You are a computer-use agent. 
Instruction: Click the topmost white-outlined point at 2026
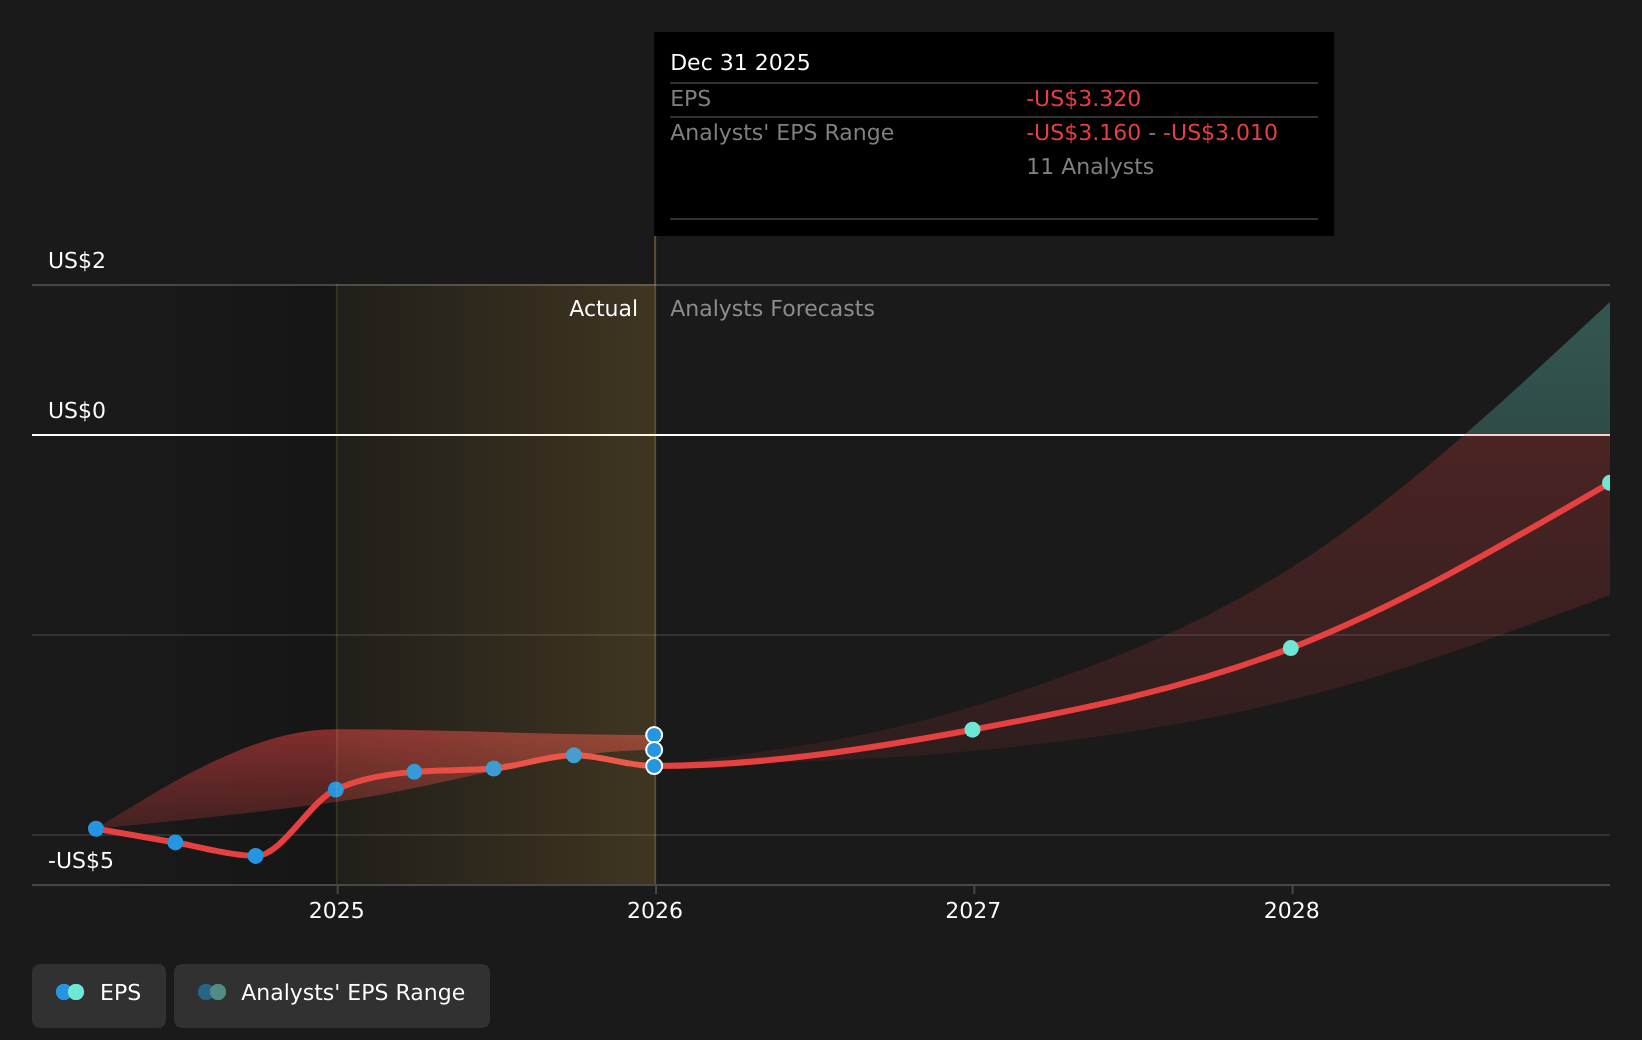pos(654,735)
